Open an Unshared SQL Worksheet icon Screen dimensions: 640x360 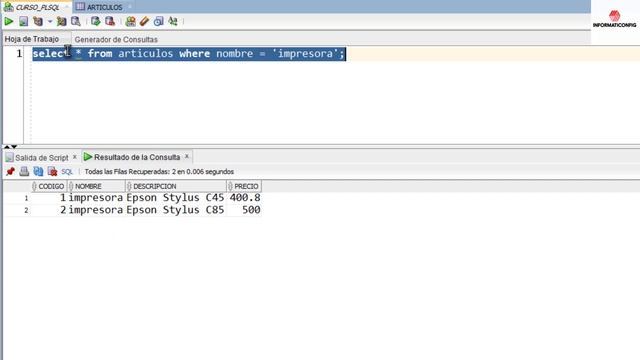(x=131, y=21)
